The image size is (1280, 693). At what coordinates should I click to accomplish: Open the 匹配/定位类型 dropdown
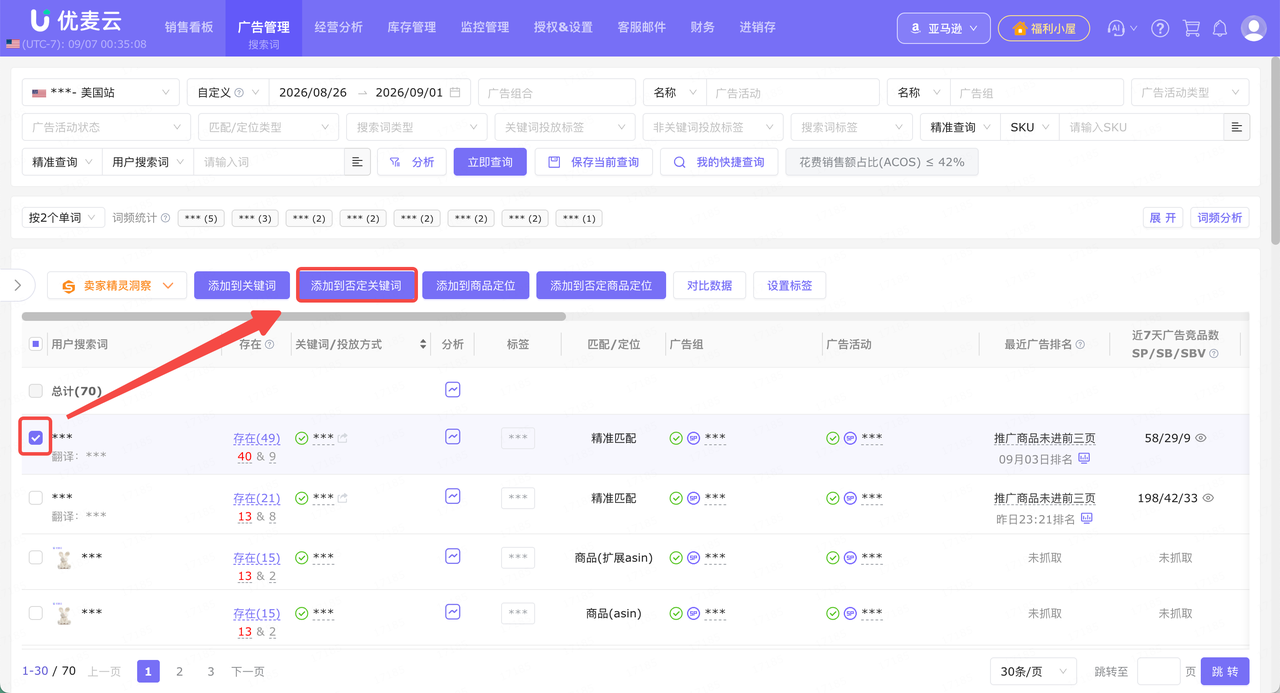click(267, 127)
